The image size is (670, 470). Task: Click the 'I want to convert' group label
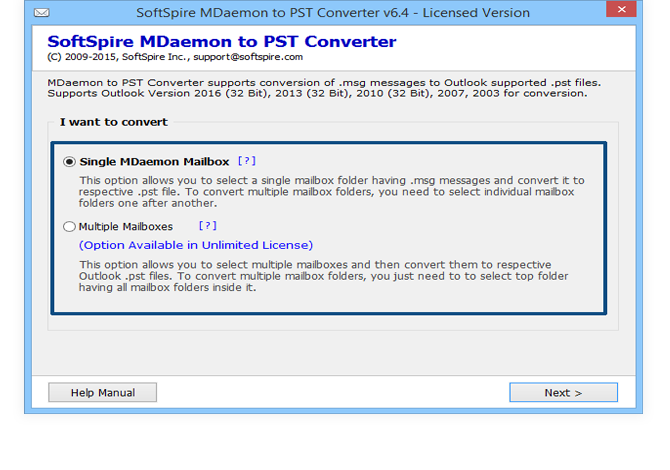pyautogui.click(x=114, y=122)
